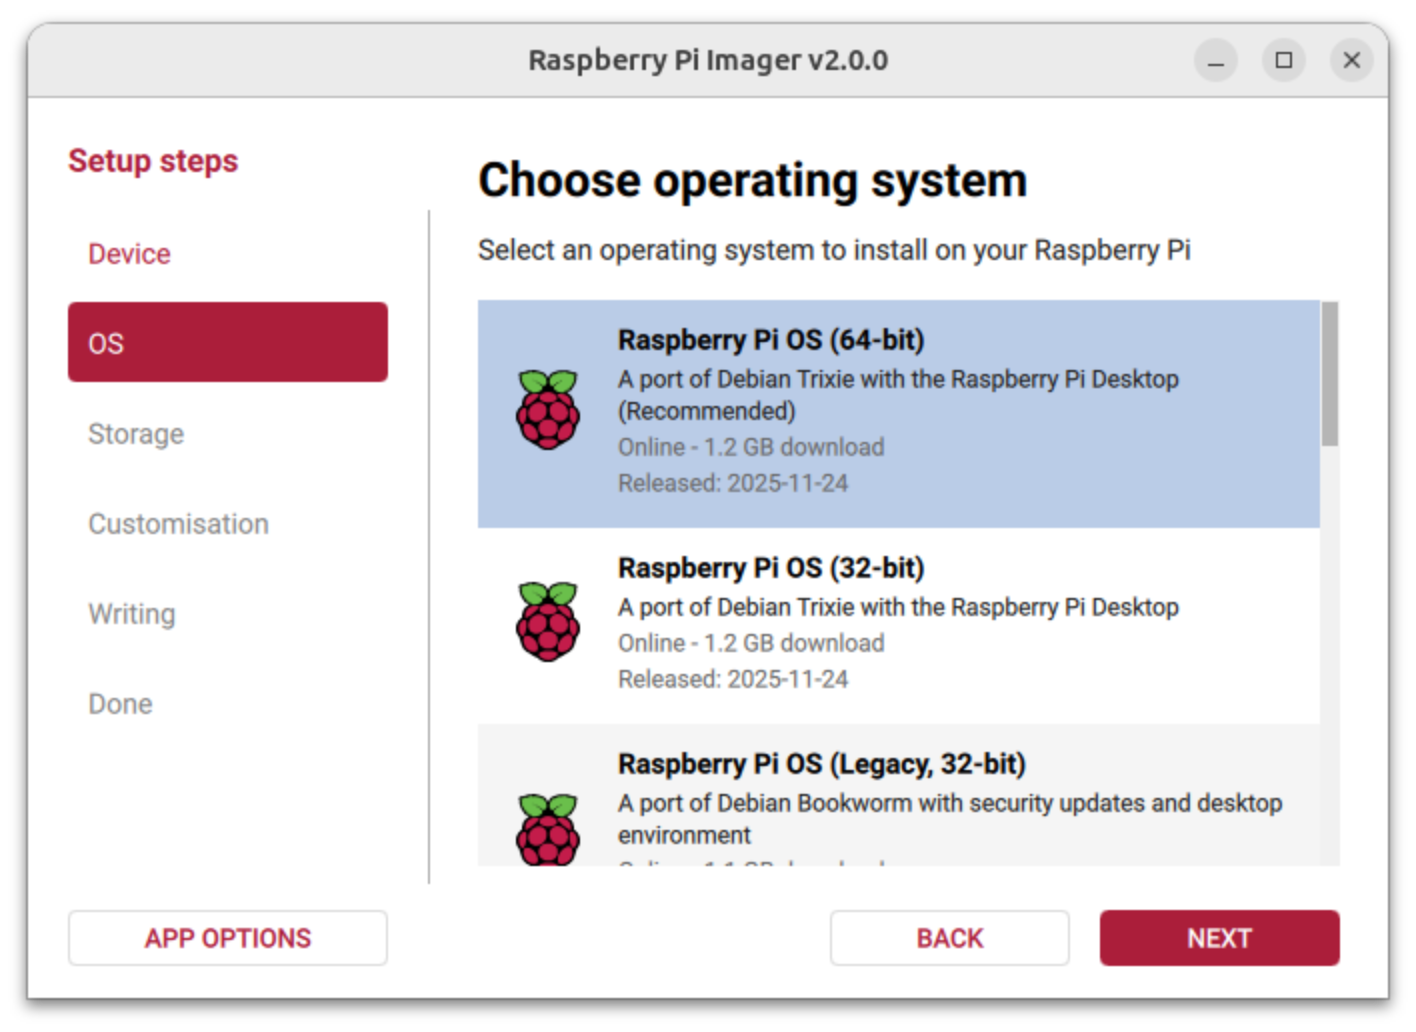Image resolution: width=1416 pixels, height=1032 pixels.
Task: Click the OS list scrollbar thumb
Action: pyautogui.click(x=1329, y=373)
